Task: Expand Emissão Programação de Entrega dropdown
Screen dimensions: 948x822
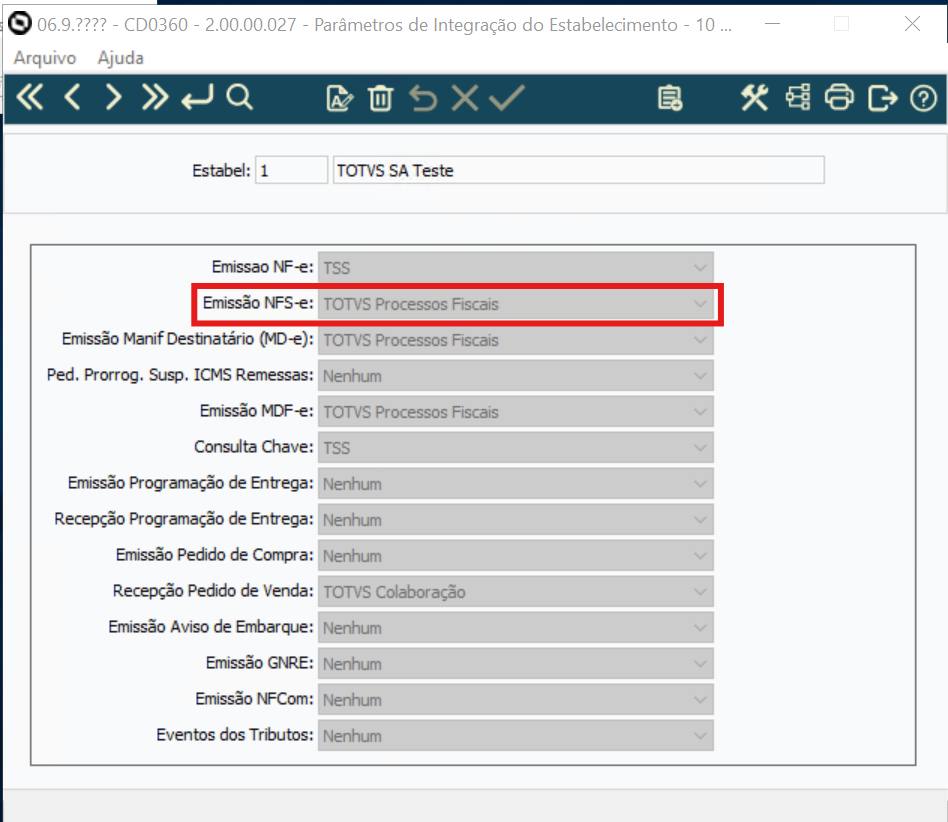Action: [x=516, y=484]
